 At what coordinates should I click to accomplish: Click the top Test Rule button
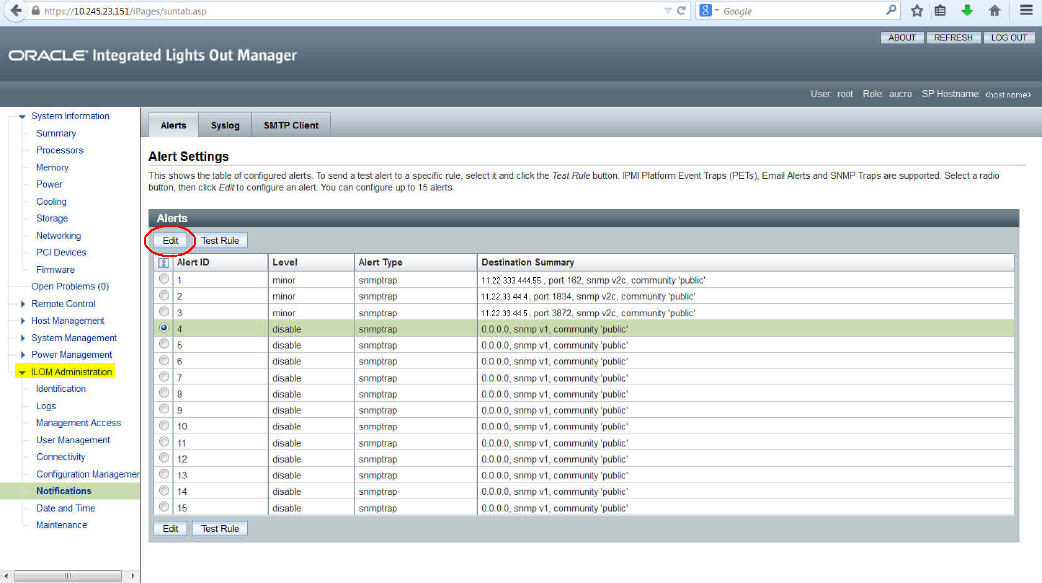point(220,241)
